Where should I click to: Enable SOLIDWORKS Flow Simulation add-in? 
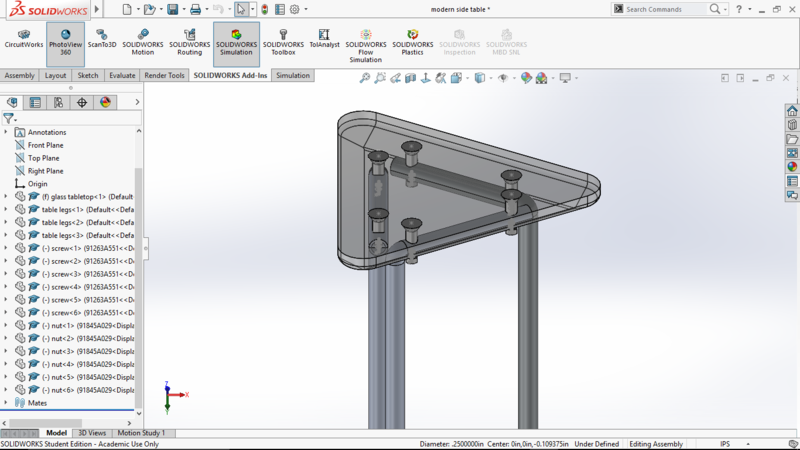point(366,46)
